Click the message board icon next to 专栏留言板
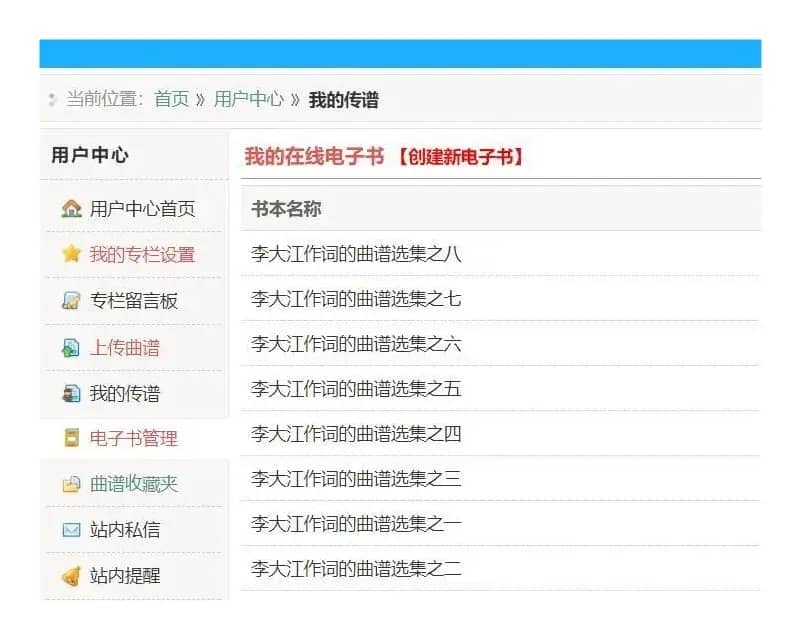 [70, 300]
